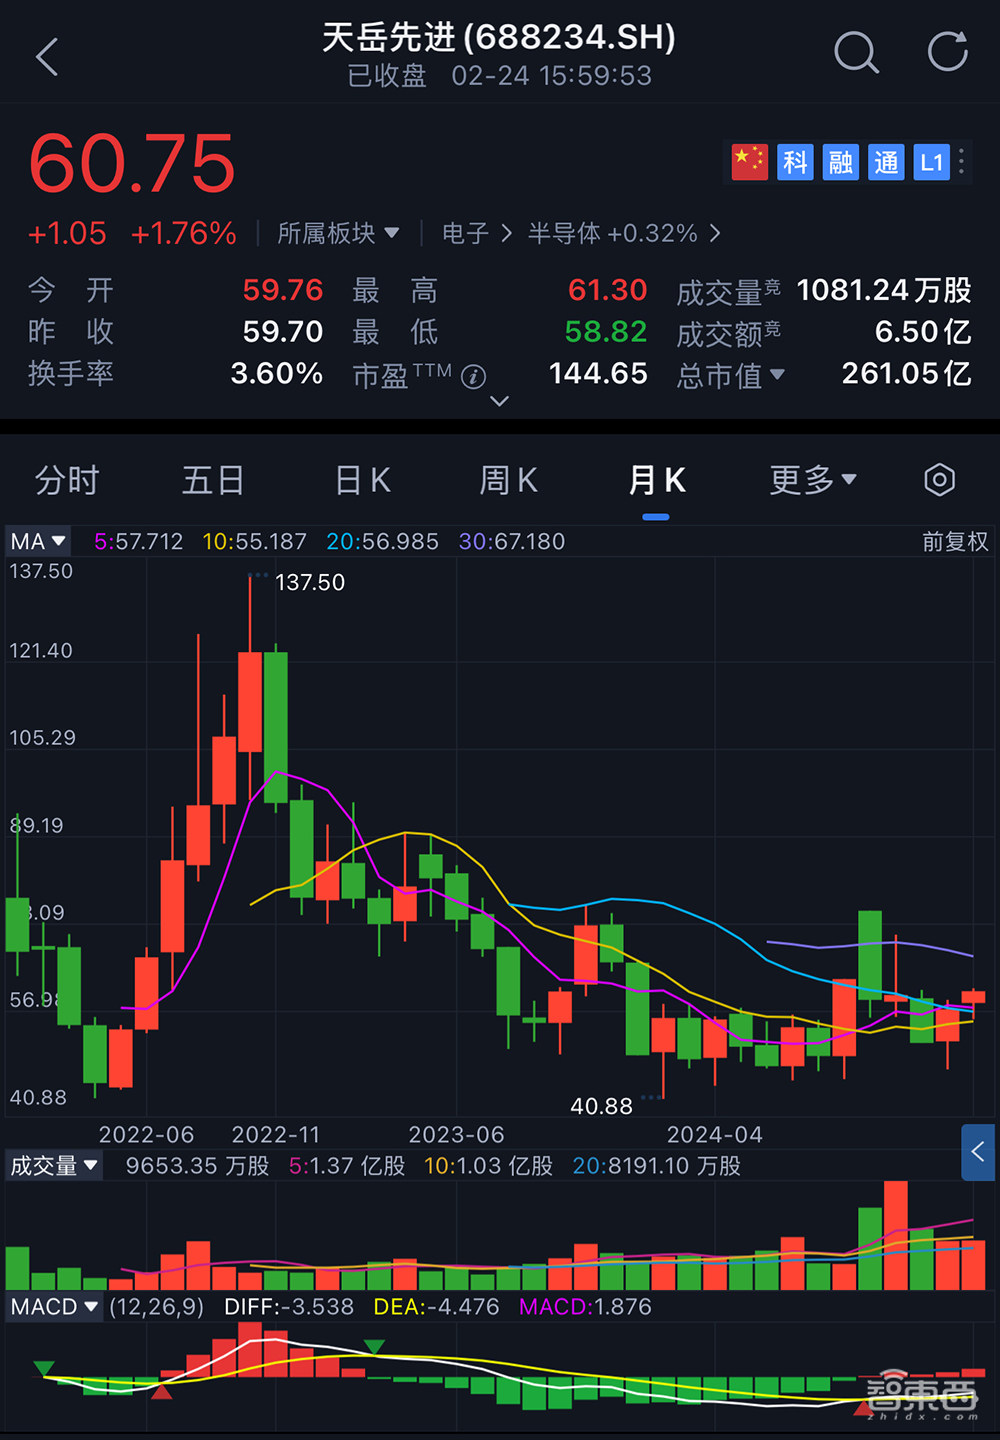Open the MACD indicator dropdown
1000x1440 pixels.
tap(53, 1306)
